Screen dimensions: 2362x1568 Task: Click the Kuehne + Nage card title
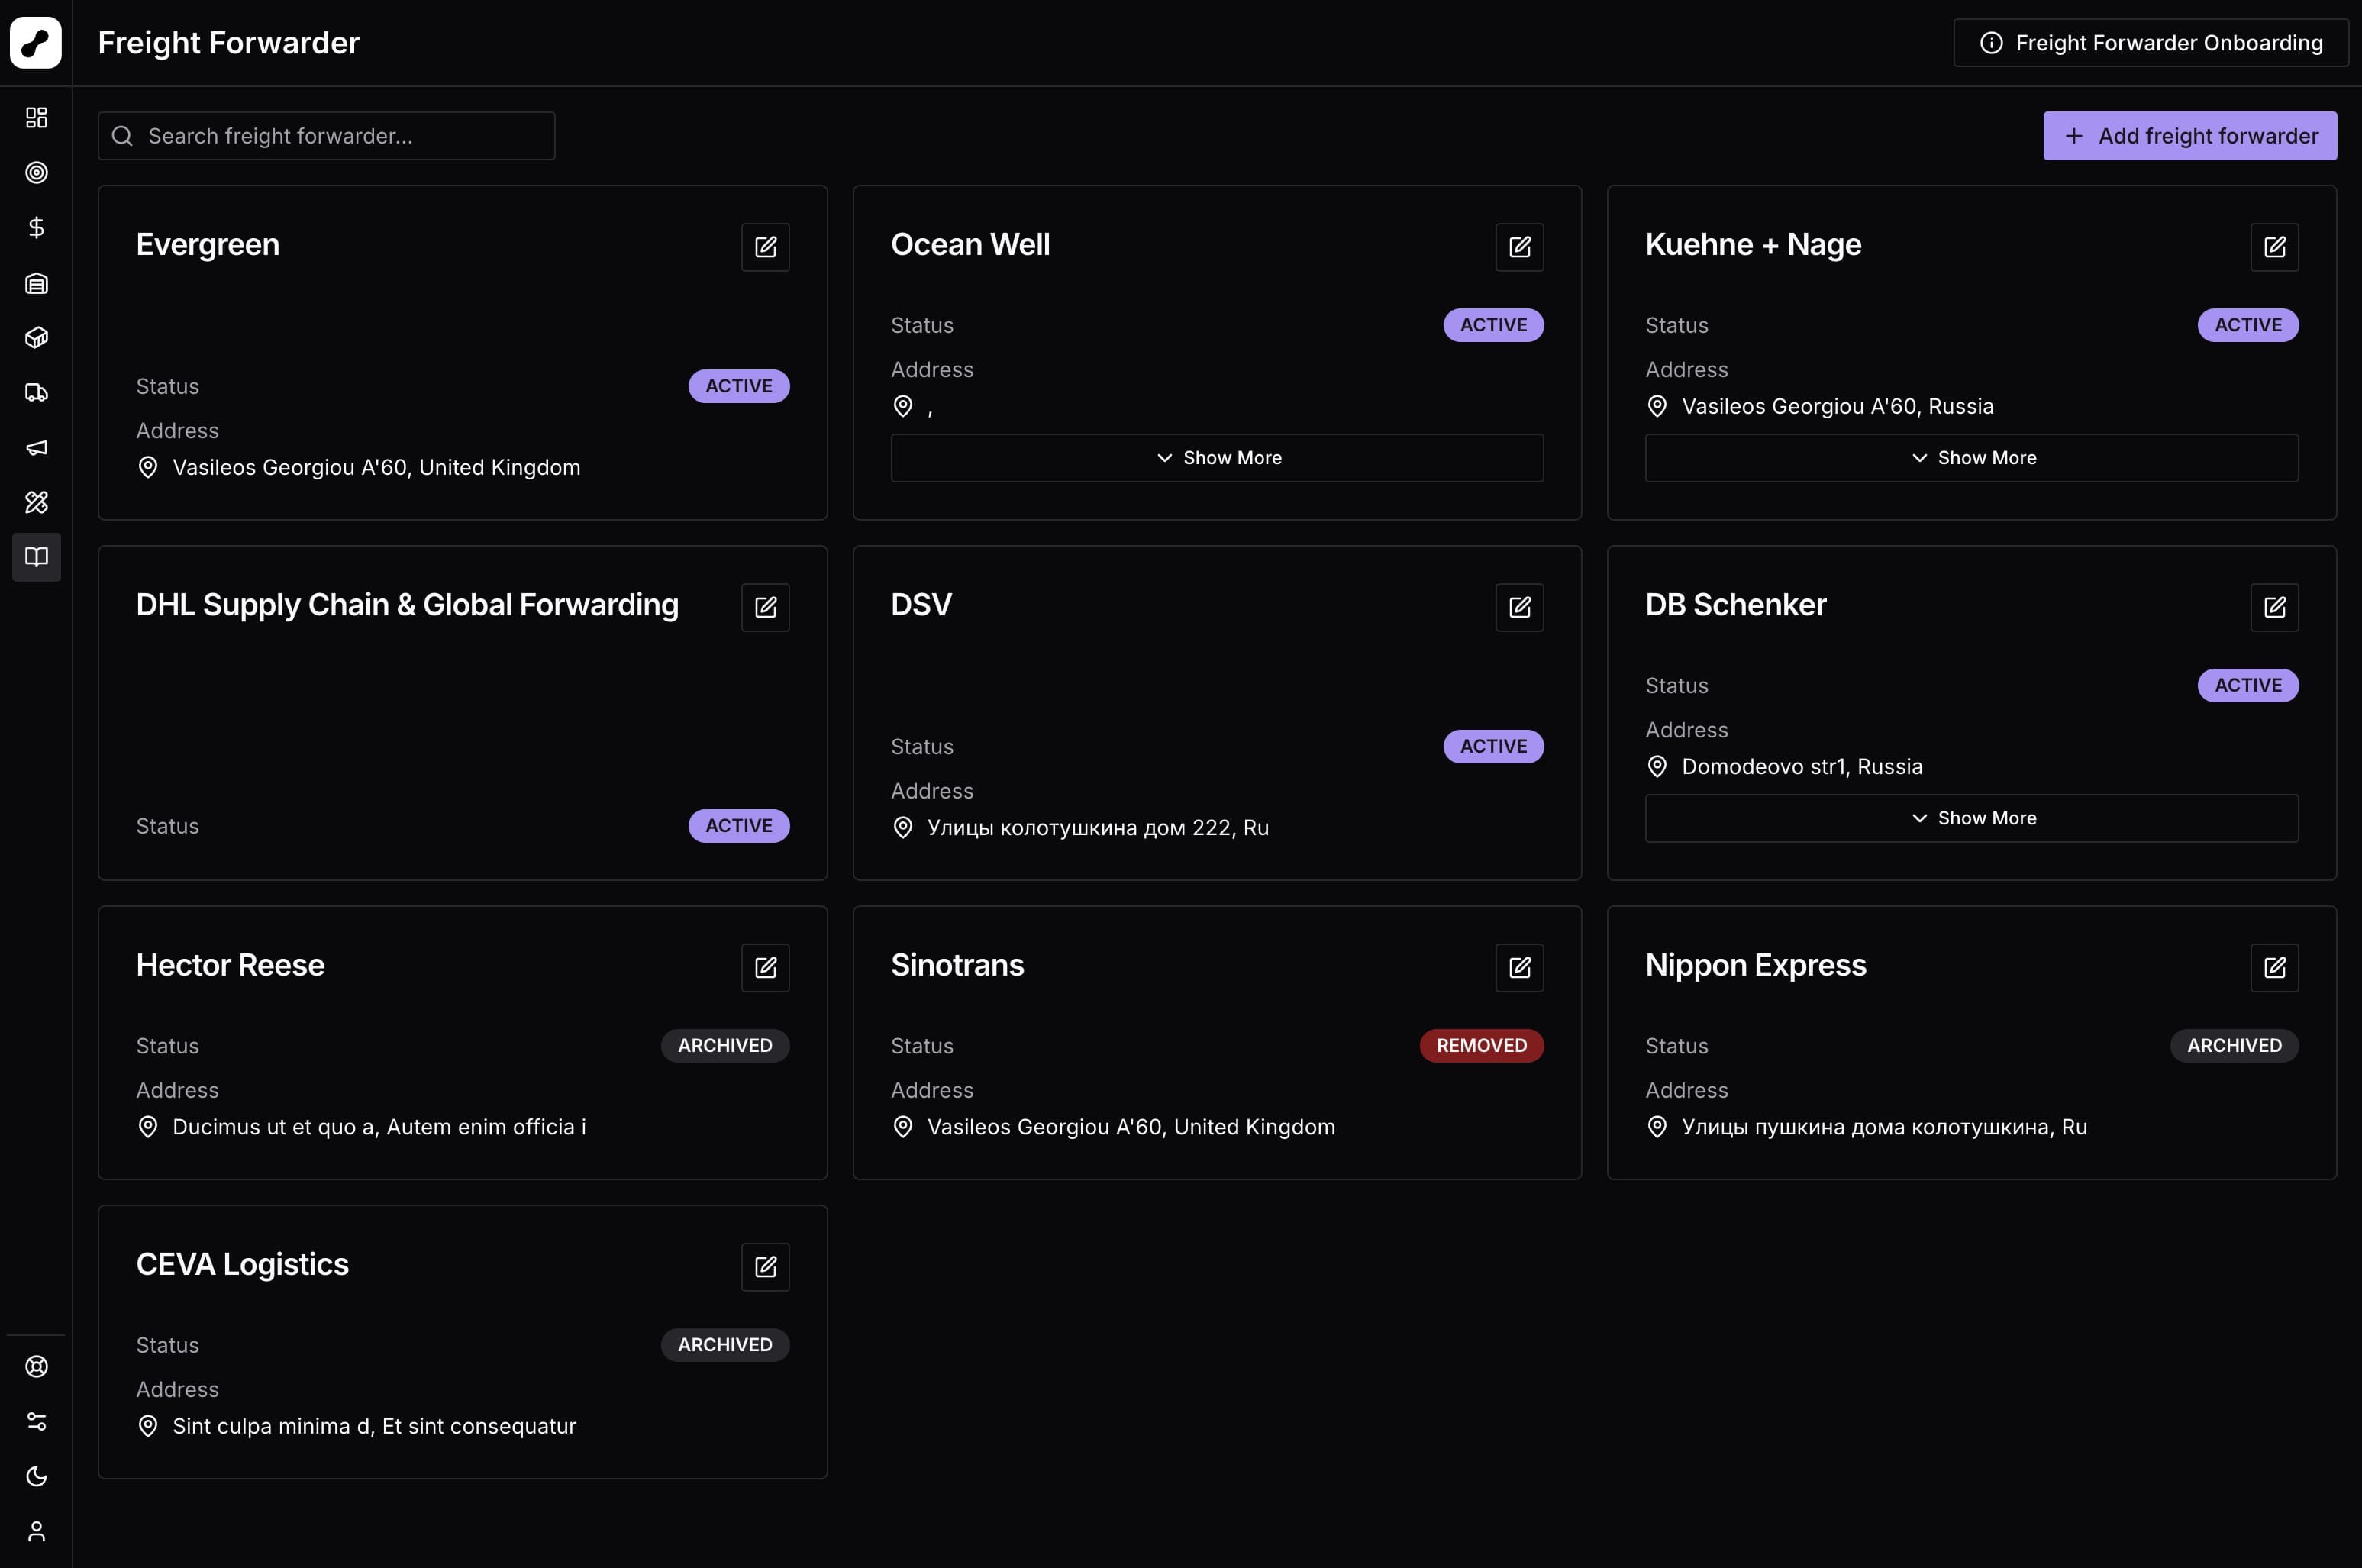pyautogui.click(x=1753, y=245)
